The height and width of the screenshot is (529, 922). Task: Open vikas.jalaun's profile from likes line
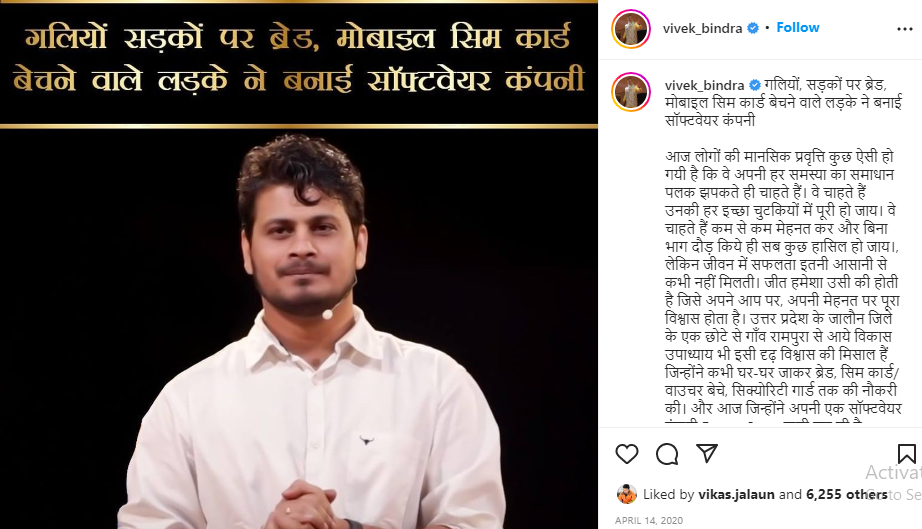coord(736,494)
